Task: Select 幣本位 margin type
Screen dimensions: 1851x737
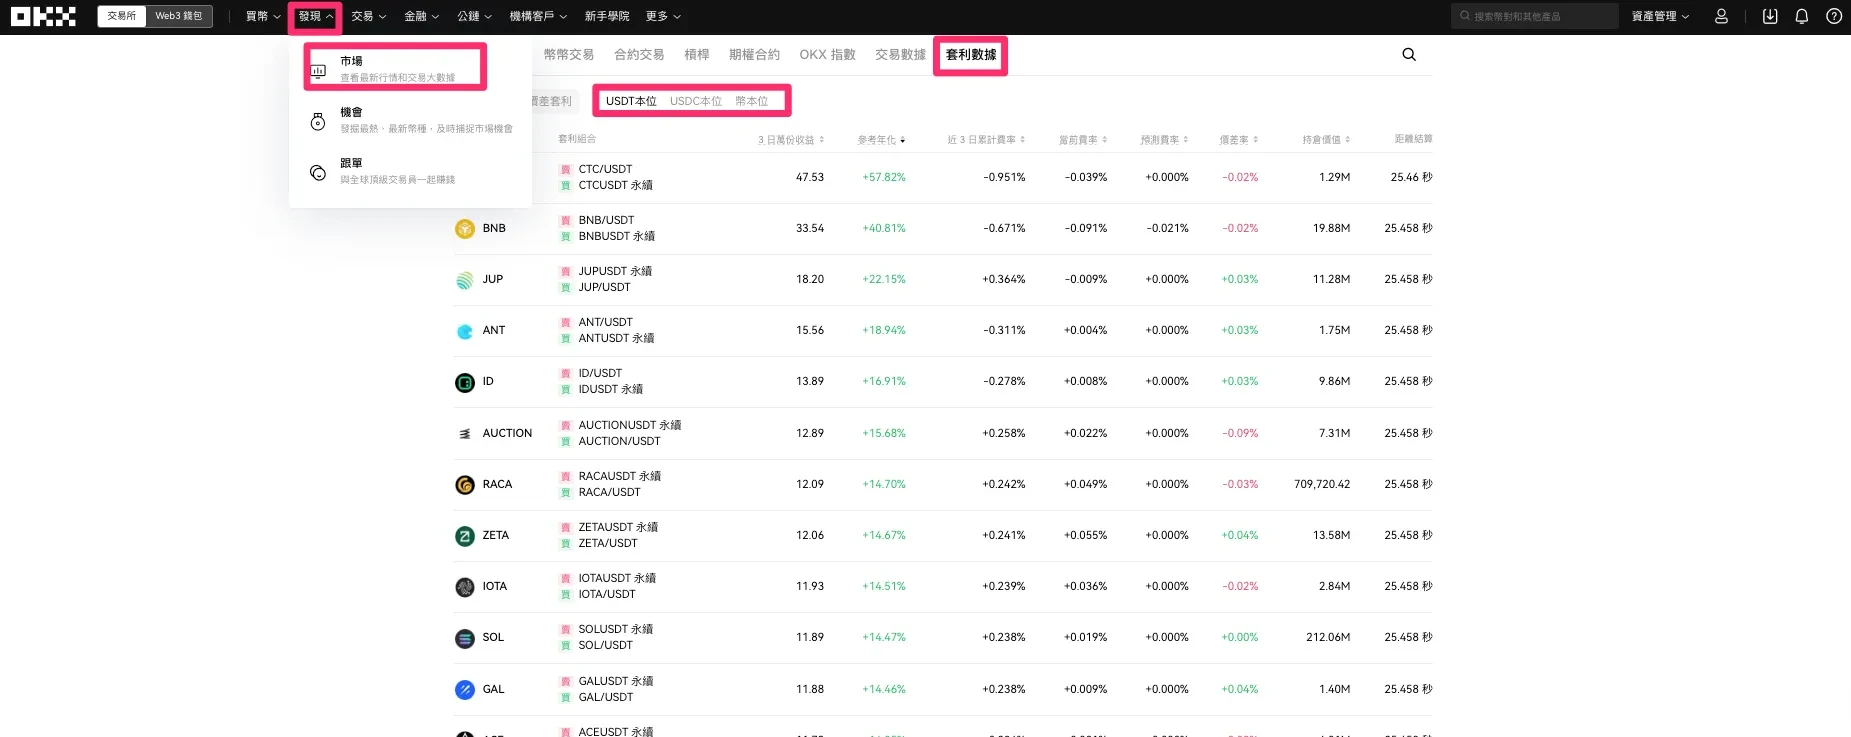Action: [751, 101]
